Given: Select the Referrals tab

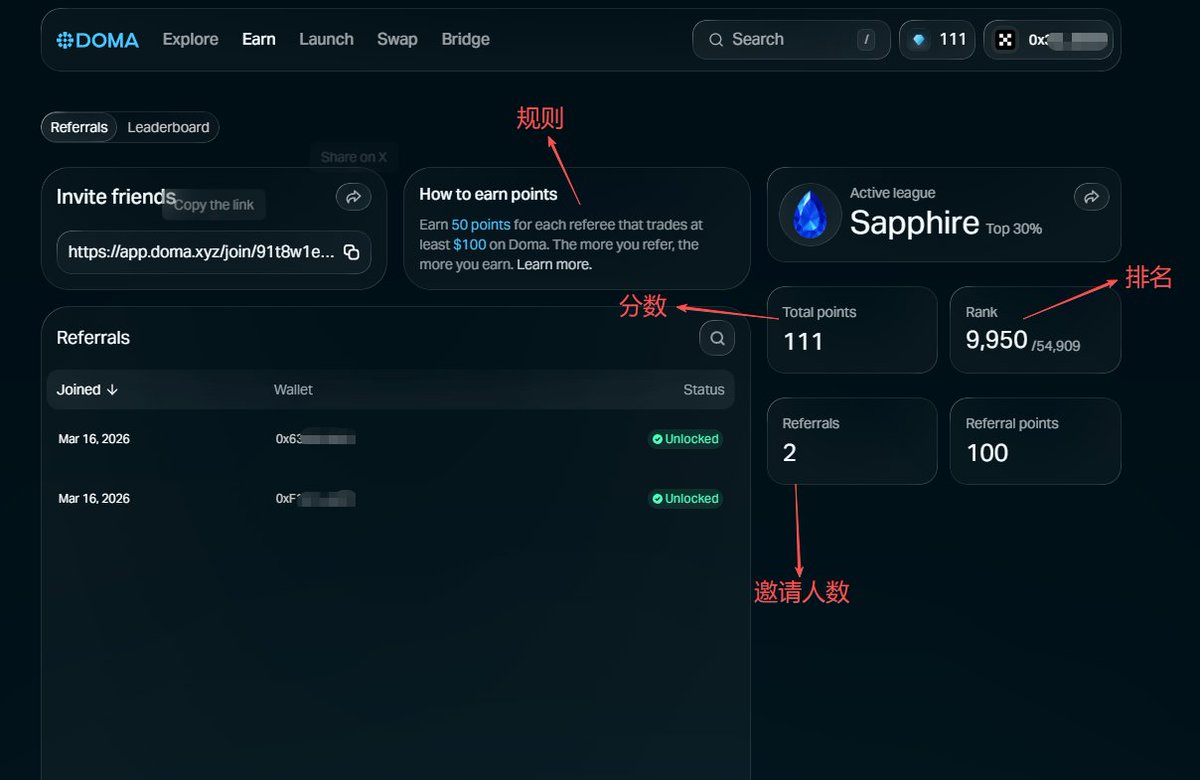Looking at the screenshot, I should click(79, 127).
